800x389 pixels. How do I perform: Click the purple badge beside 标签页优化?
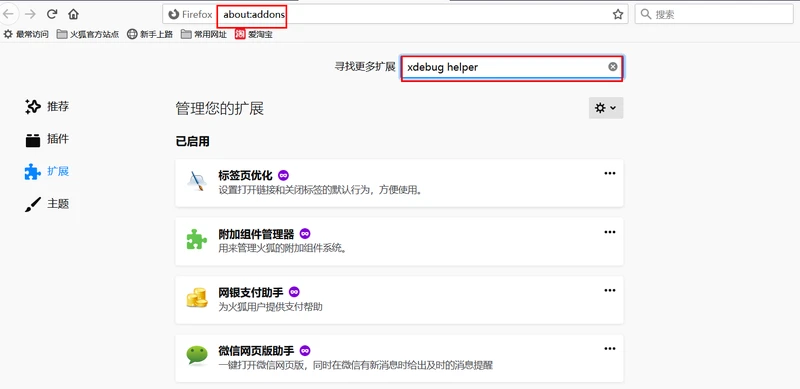pyautogui.click(x=283, y=175)
